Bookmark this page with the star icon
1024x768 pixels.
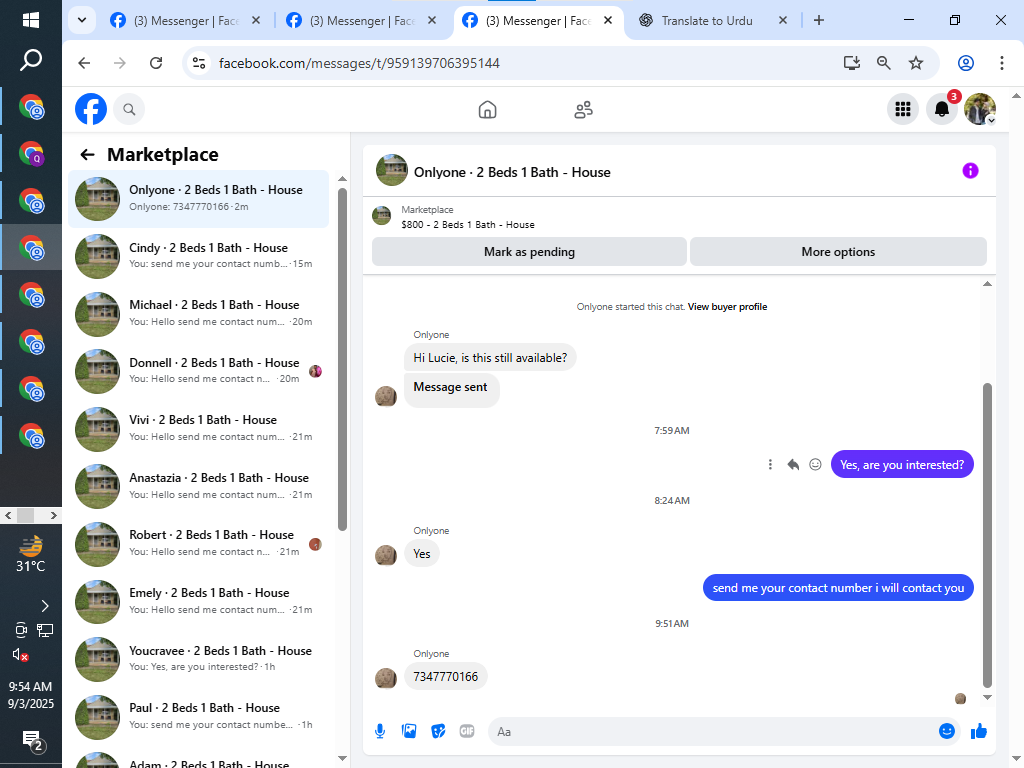[916, 63]
